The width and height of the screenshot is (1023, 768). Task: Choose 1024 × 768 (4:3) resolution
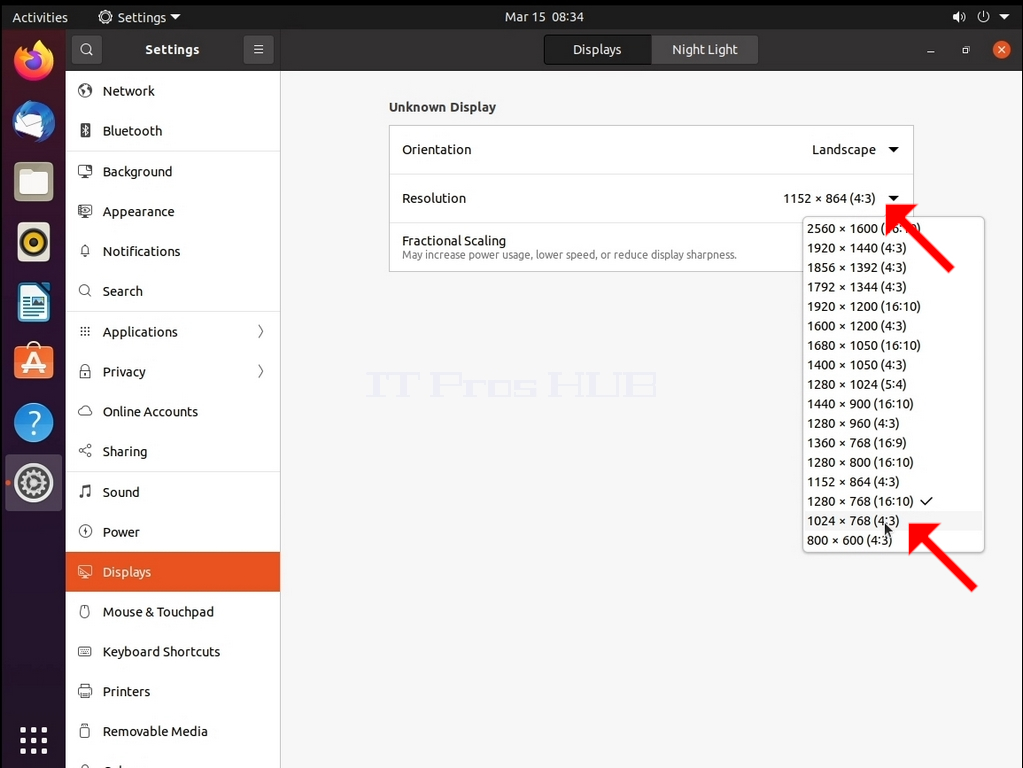893,521
